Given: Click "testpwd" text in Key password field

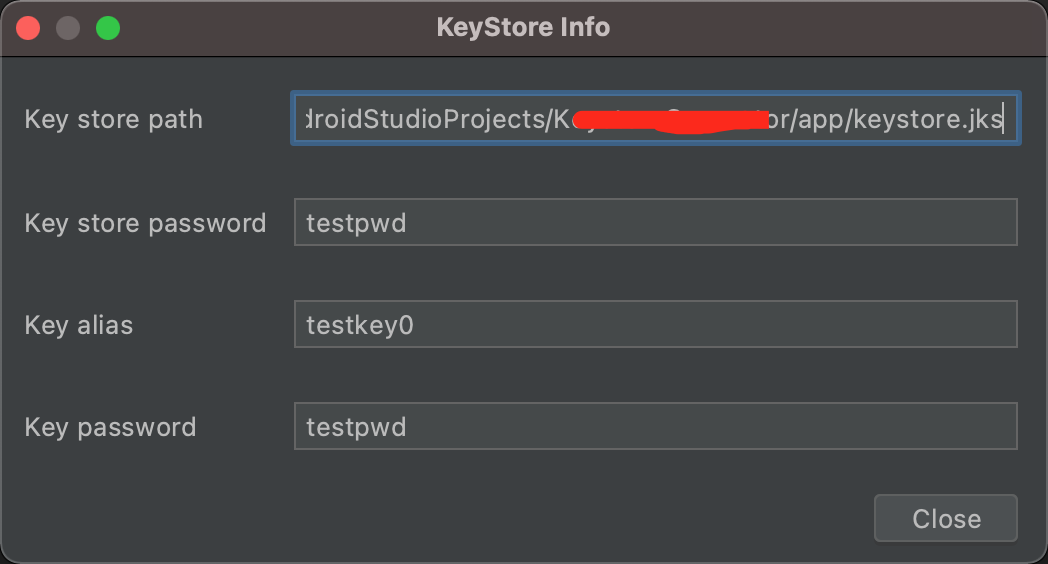Looking at the screenshot, I should tap(356, 427).
